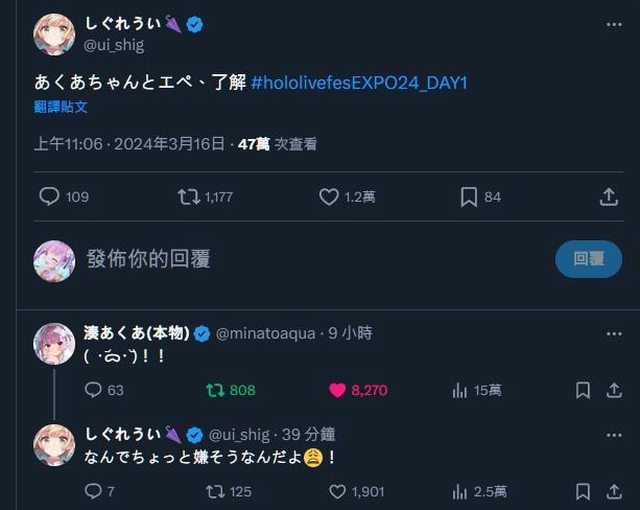Share the main tweet via share icon
Viewport: 640px width, 510px height.
(608, 197)
